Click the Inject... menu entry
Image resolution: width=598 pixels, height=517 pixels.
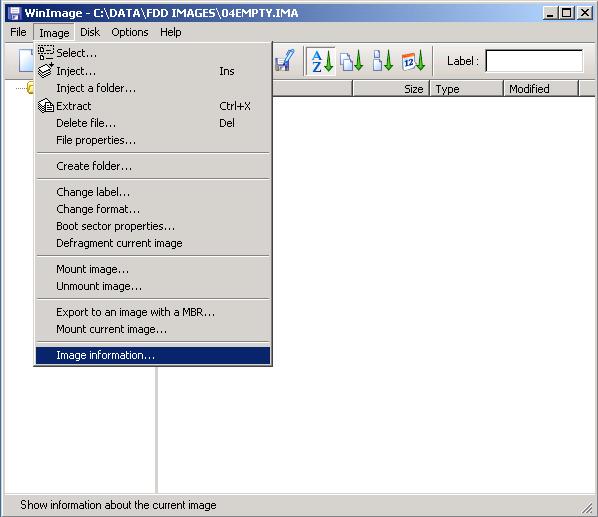pos(153,71)
